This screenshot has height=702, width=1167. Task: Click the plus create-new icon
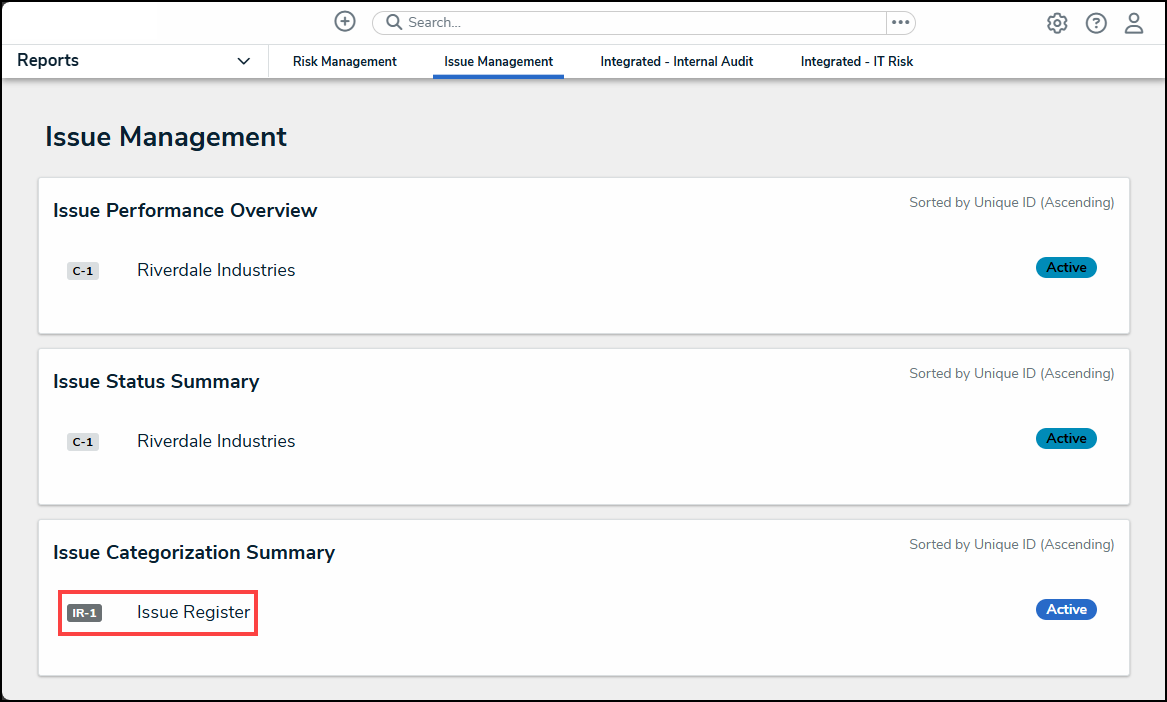pos(345,21)
